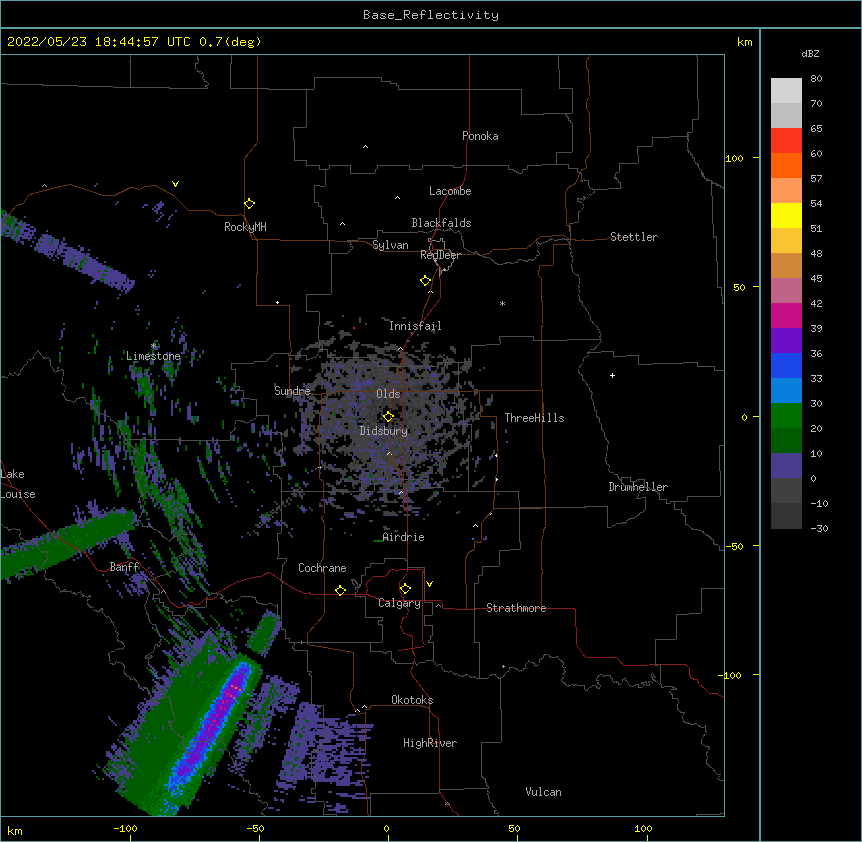Click the 2022/05/23 18:44:57 UTC timestamp
The height and width of the screenshot is (842, 862).
pyautogui.click(x=99, y=42)
